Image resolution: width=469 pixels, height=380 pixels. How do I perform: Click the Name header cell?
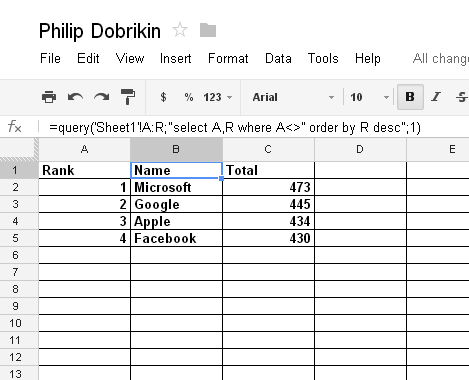point(176,170)
